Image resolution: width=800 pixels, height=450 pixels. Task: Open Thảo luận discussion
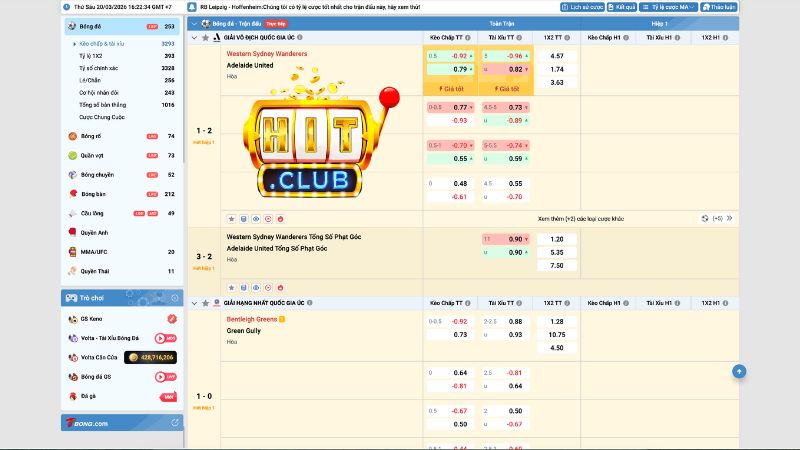pos(719,7)
